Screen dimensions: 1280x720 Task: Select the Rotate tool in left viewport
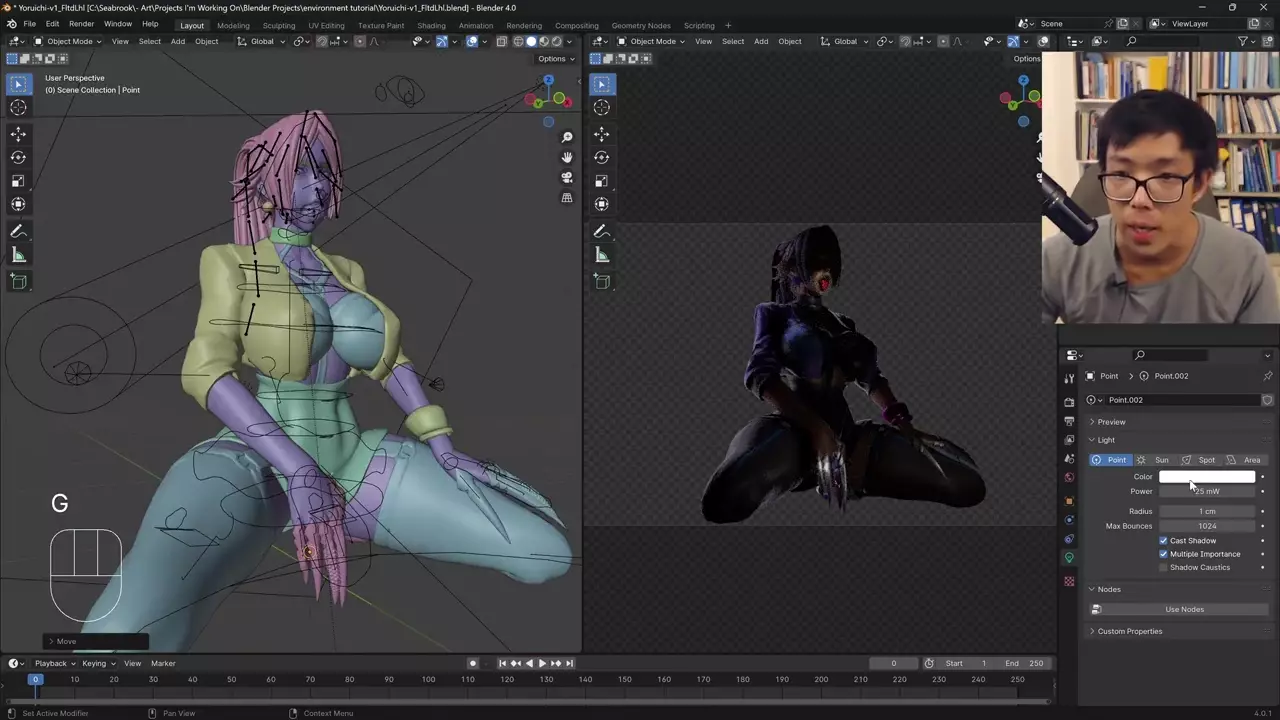18,157
